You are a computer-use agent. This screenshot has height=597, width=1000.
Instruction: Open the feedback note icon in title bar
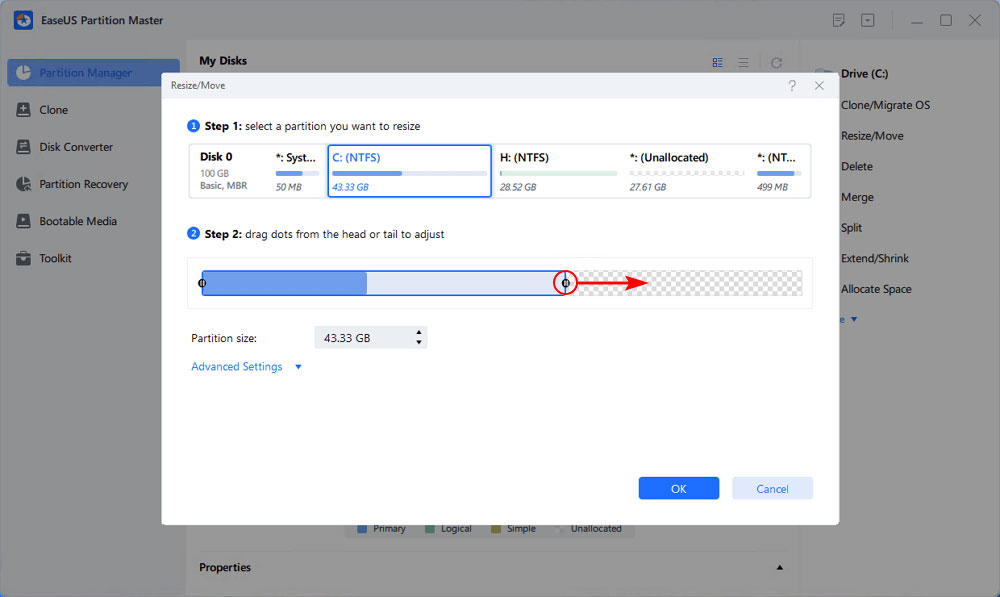pos(840,19)
